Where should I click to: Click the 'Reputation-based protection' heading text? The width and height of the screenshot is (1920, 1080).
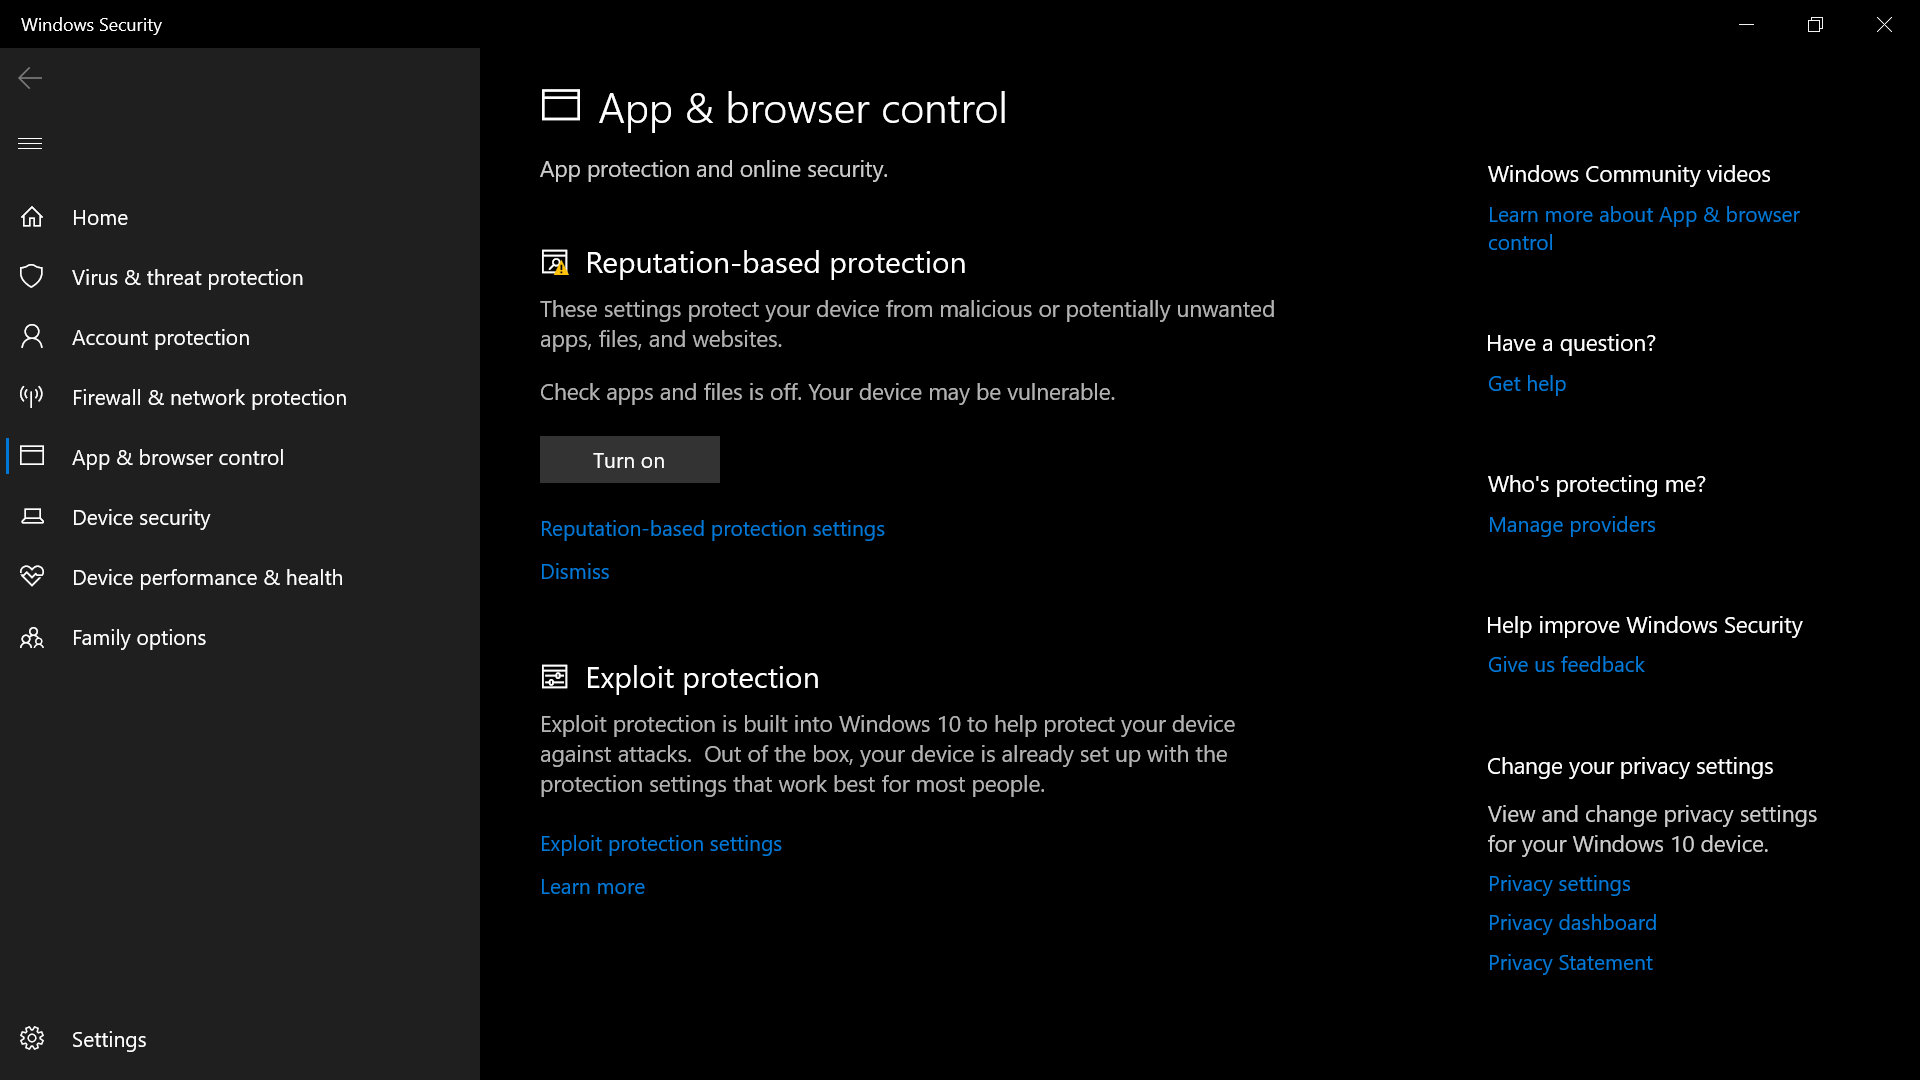(775, 262)
